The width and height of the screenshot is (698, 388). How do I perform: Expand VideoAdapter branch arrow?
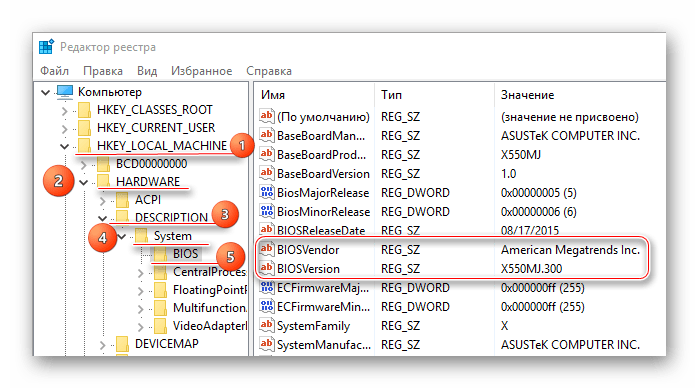coord(141,327)
